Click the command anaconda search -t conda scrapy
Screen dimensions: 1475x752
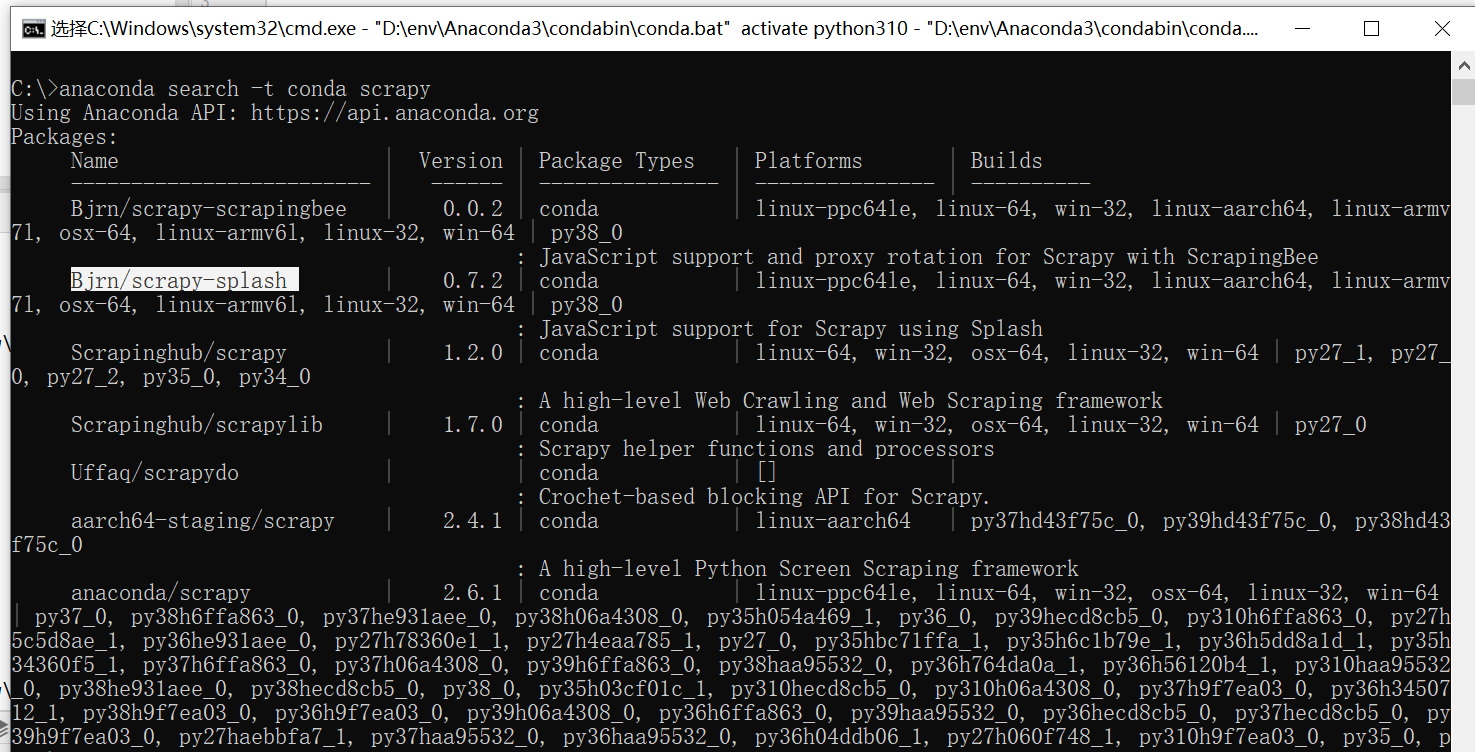pos(245,89)
